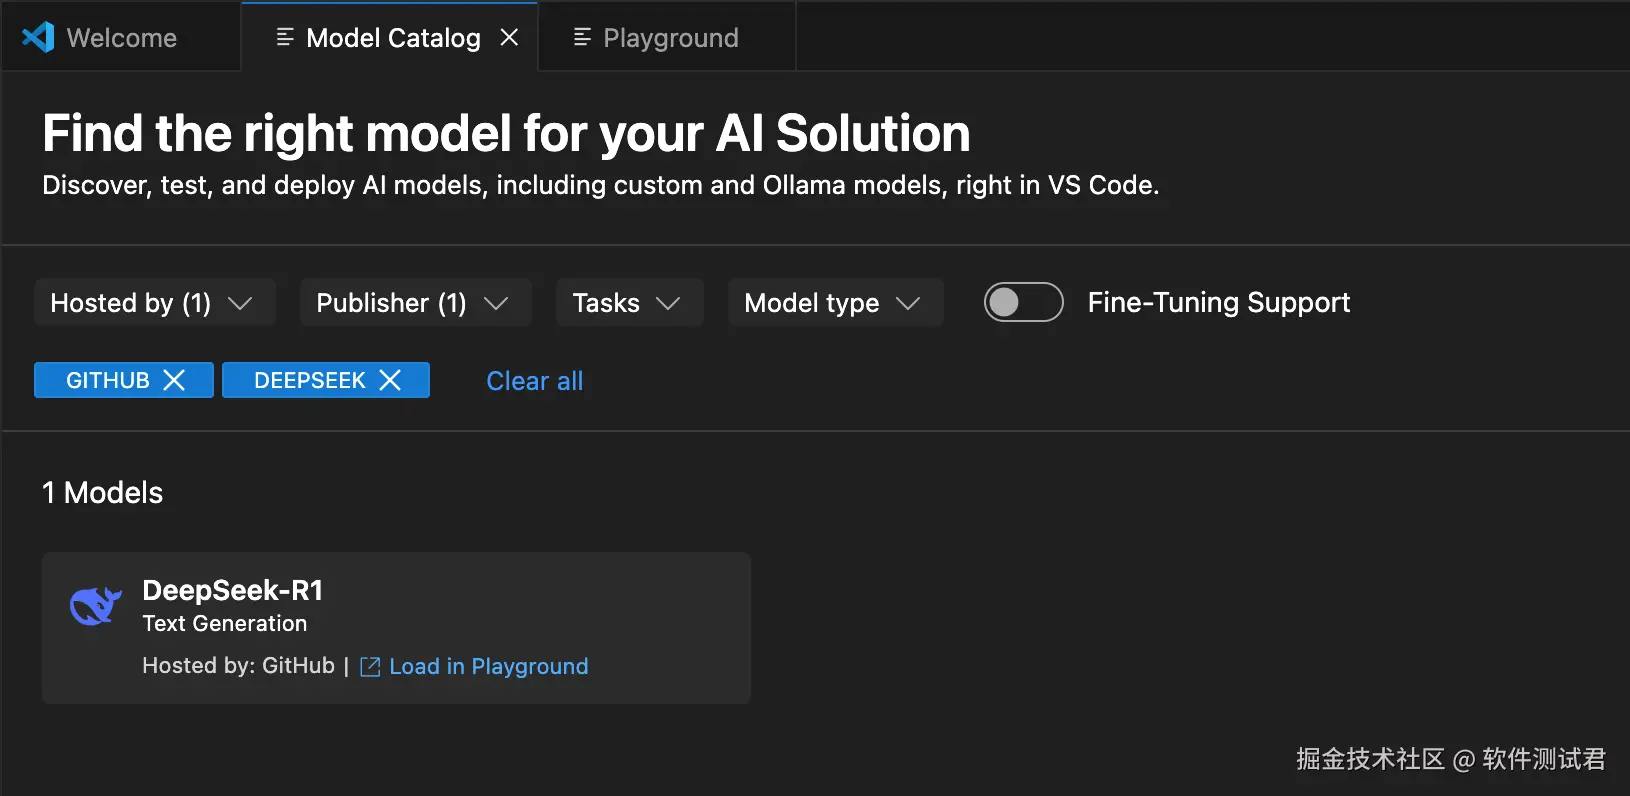The width and height of the screenshot is (1630, 796).
Task: Click the Clear all filters link
Action: point(534,381)
